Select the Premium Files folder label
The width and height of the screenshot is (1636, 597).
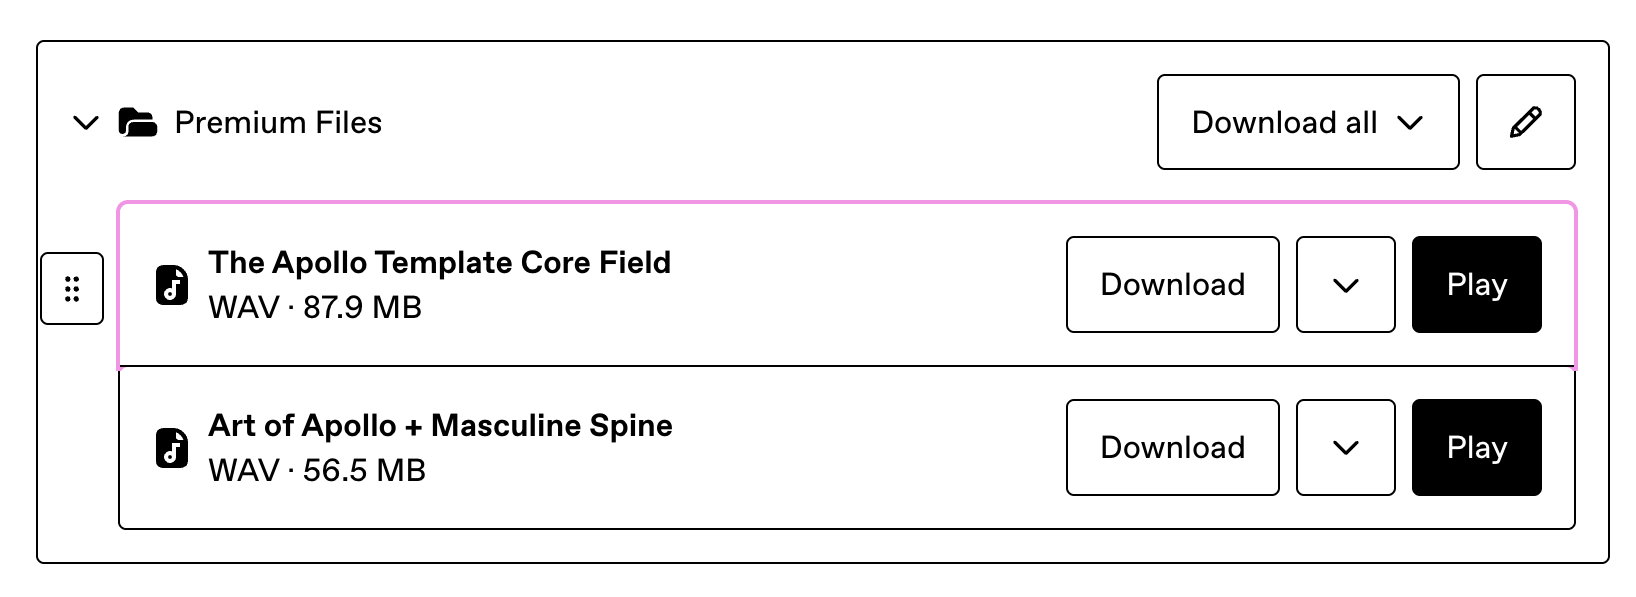tap(278, 122)
